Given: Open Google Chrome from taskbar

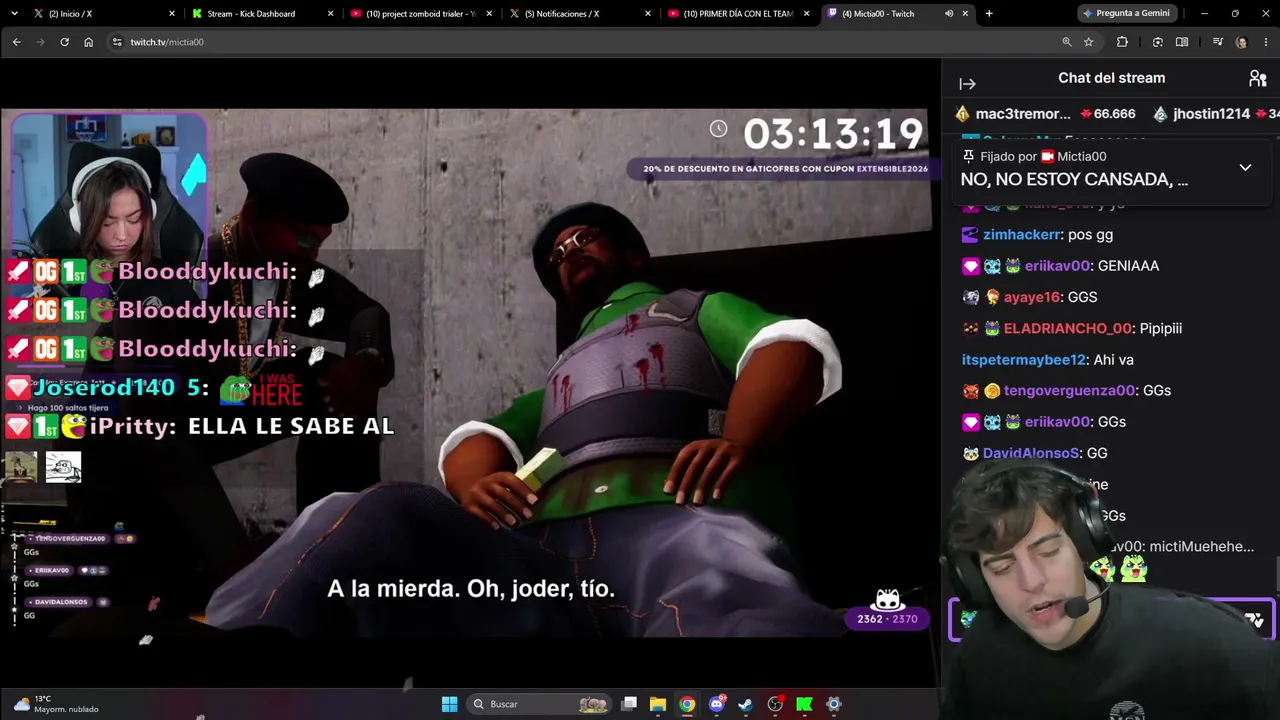Looking at the screenshot, I should [687, 704].
